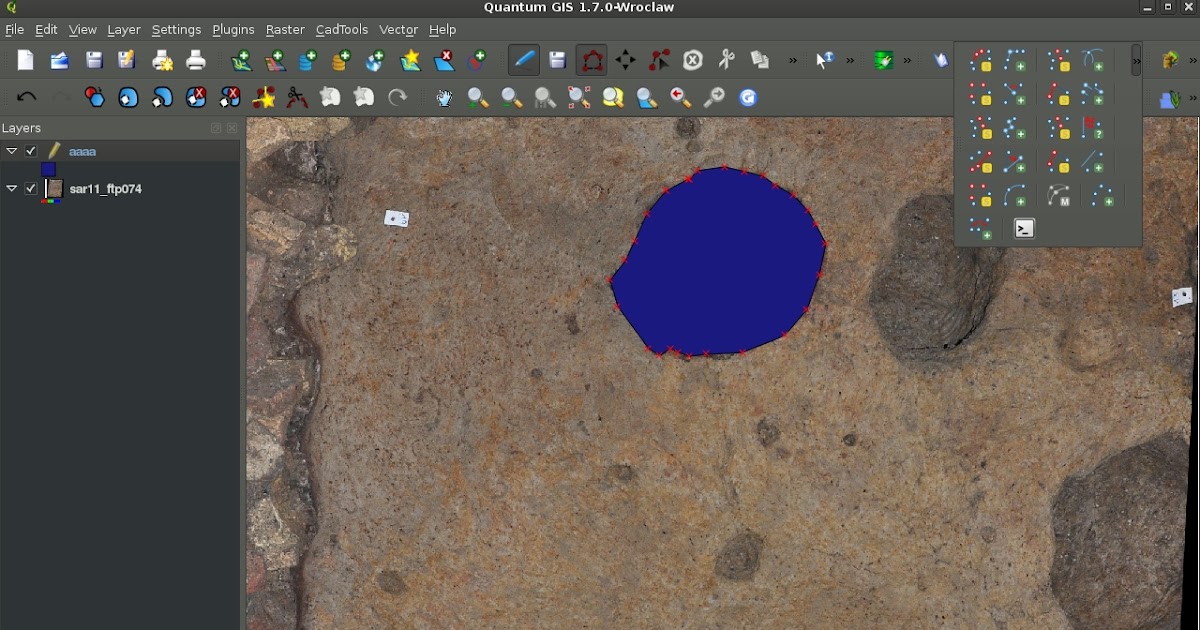The height and width of the screenshot is (630, 1200).
Task: Click Cut Features scissors icon
Action: click(x=727, y=61)
